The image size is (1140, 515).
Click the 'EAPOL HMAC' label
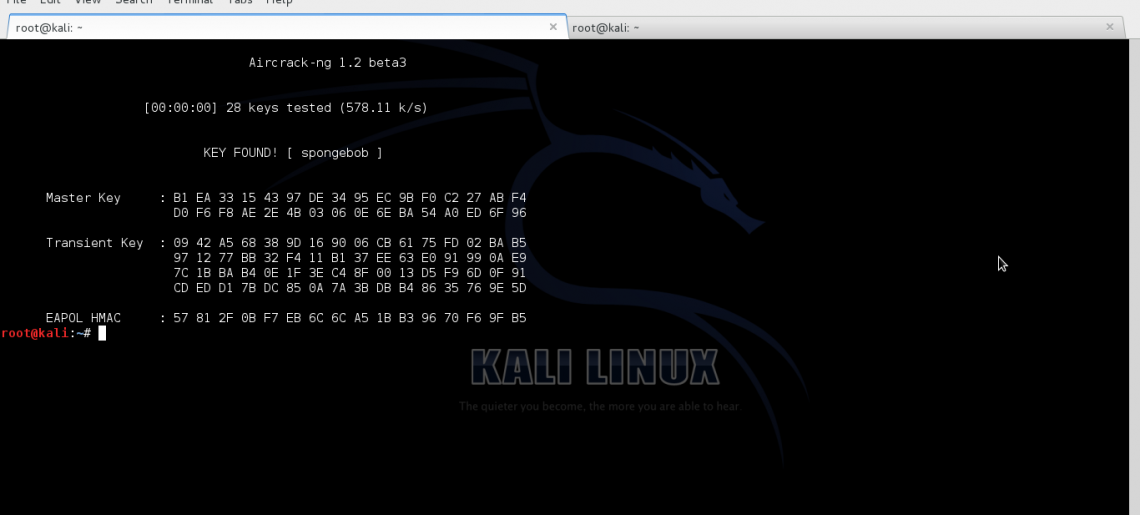83,318
